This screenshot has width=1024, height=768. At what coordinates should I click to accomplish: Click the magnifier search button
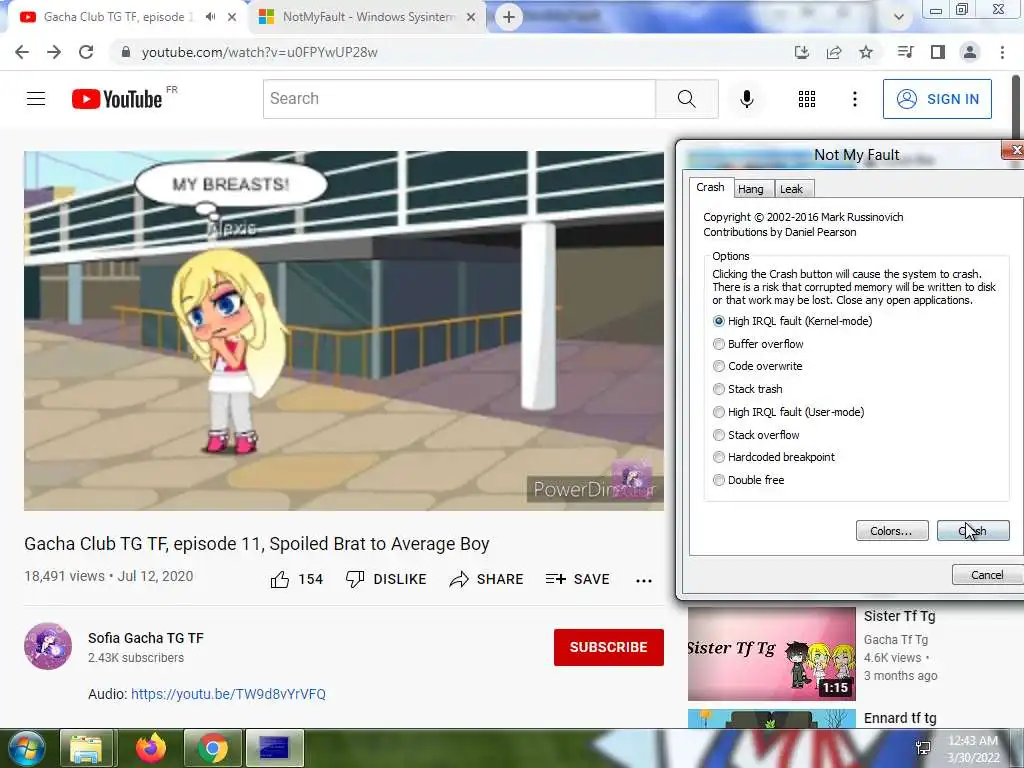686,99
